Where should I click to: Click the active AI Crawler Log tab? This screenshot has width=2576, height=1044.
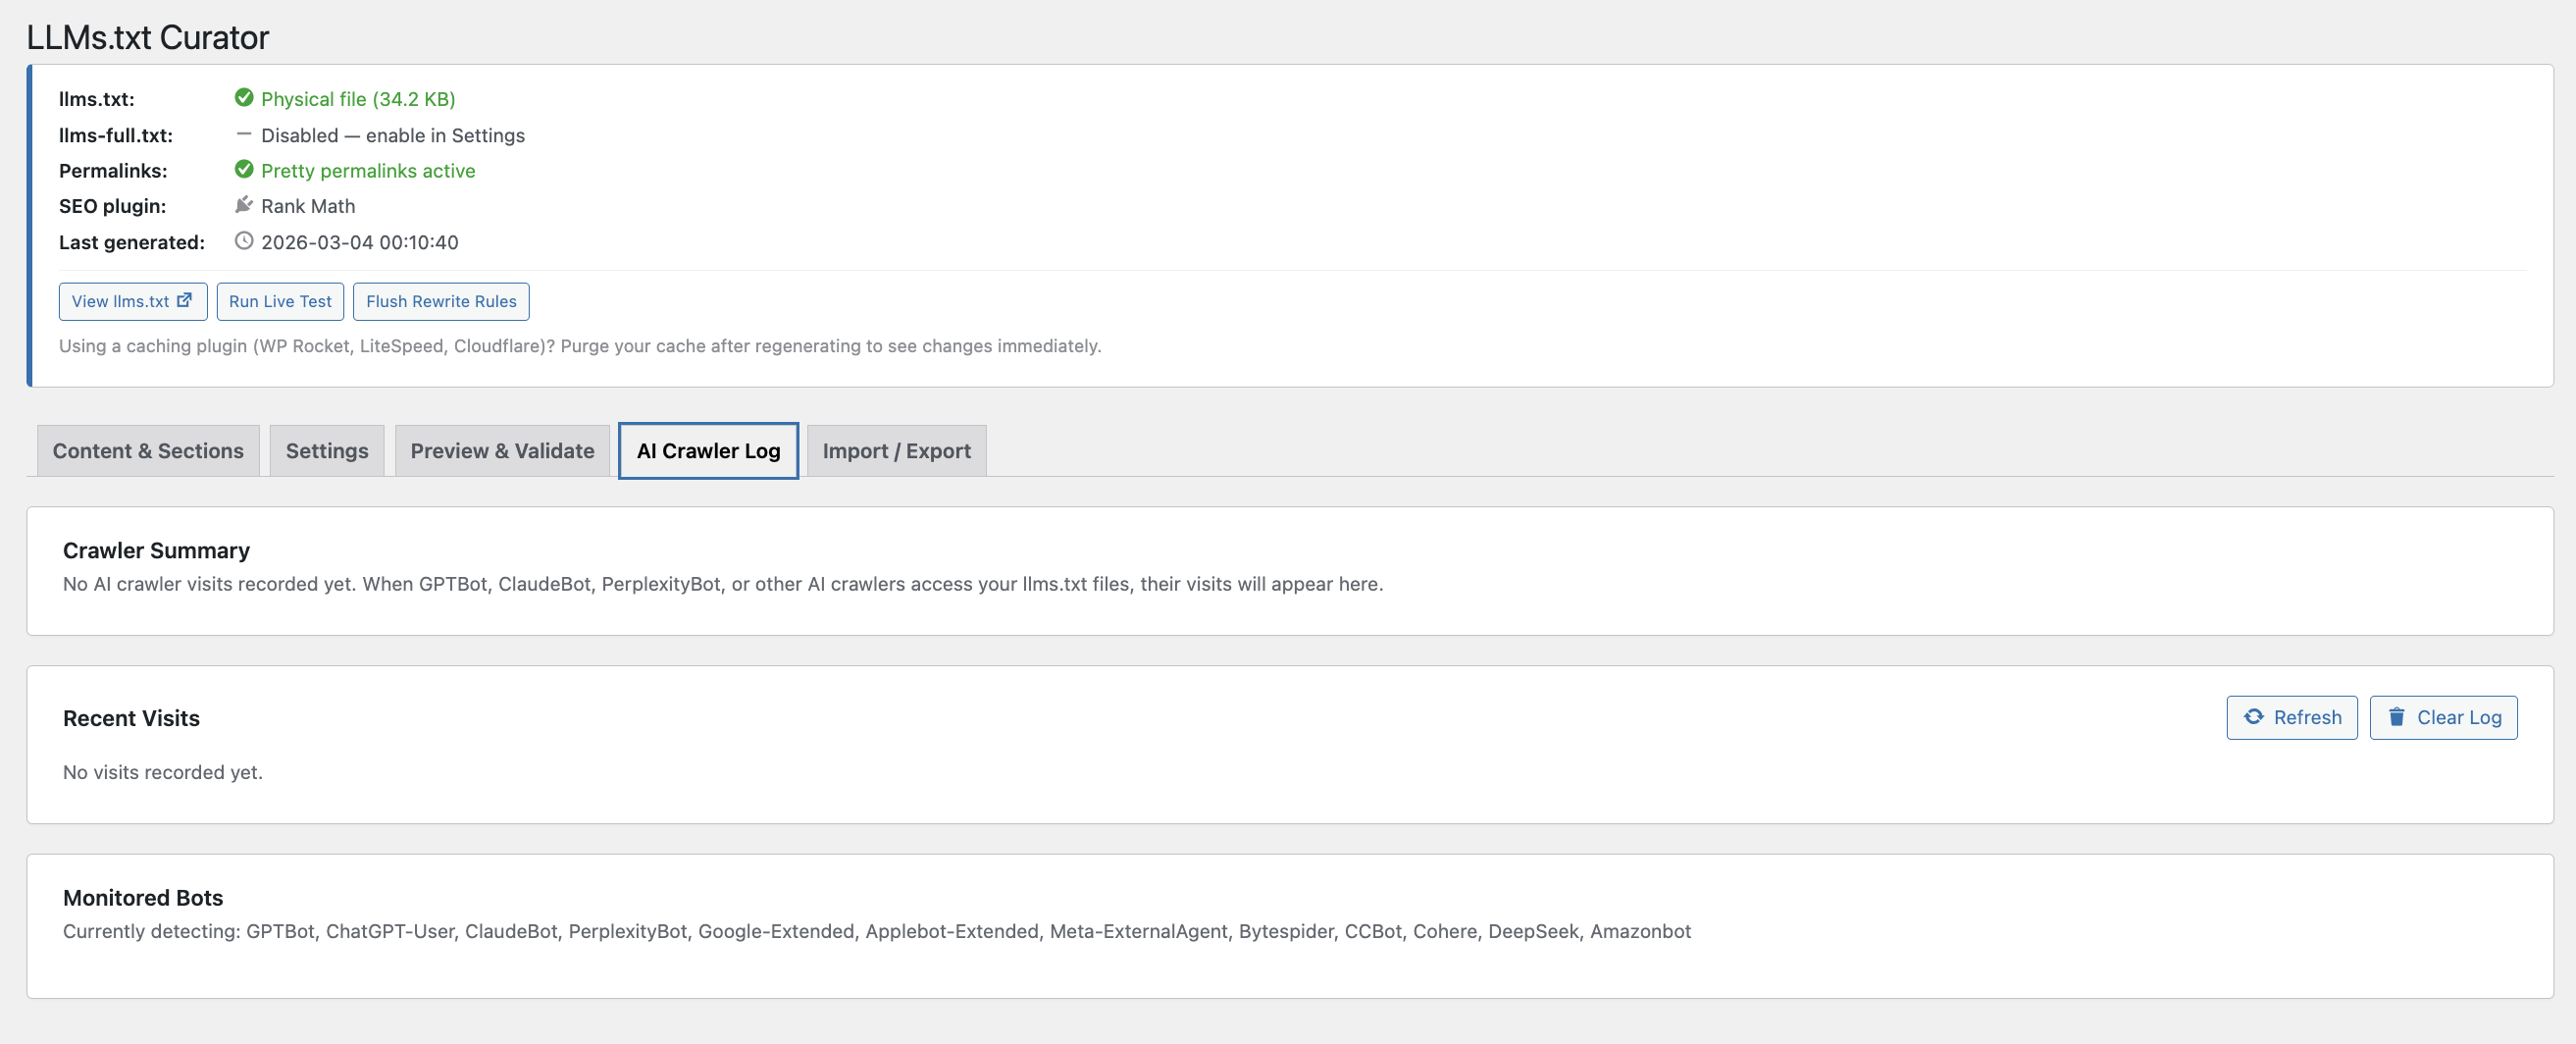(x=707, y=450)
